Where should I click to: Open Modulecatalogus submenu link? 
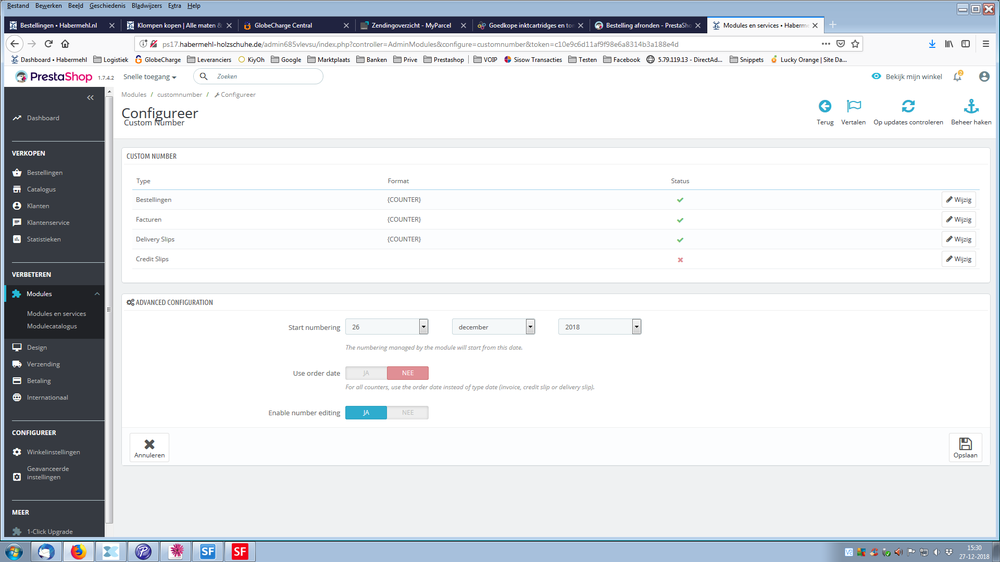click(x=52, y=326)
